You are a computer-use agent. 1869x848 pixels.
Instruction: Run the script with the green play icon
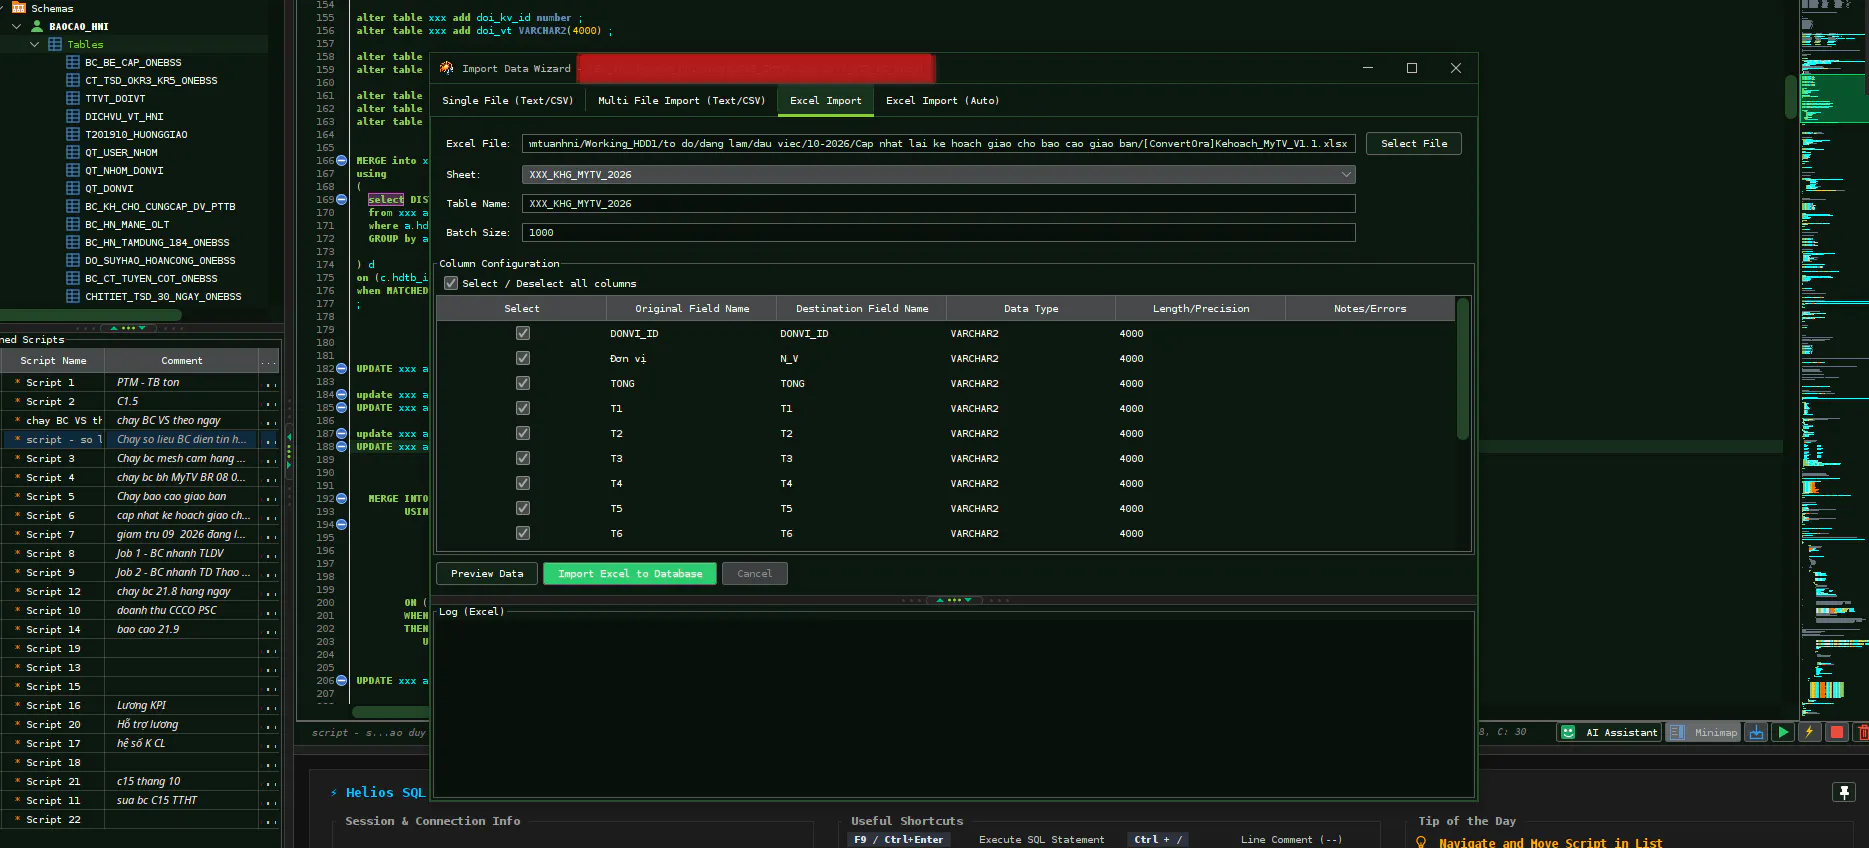1782,732
